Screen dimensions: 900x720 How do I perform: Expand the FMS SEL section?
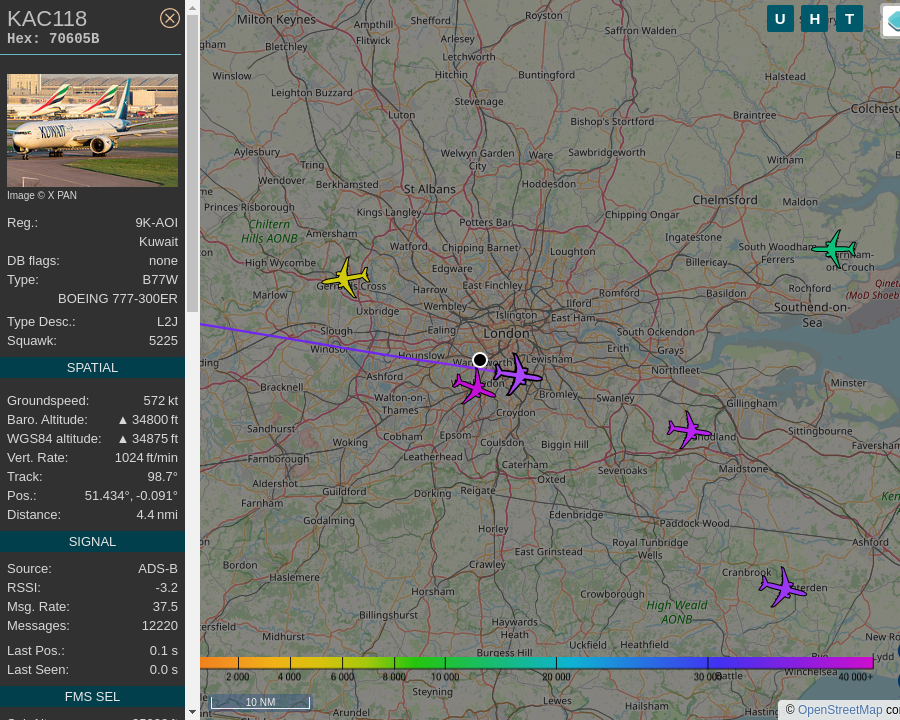click(92, 696)
